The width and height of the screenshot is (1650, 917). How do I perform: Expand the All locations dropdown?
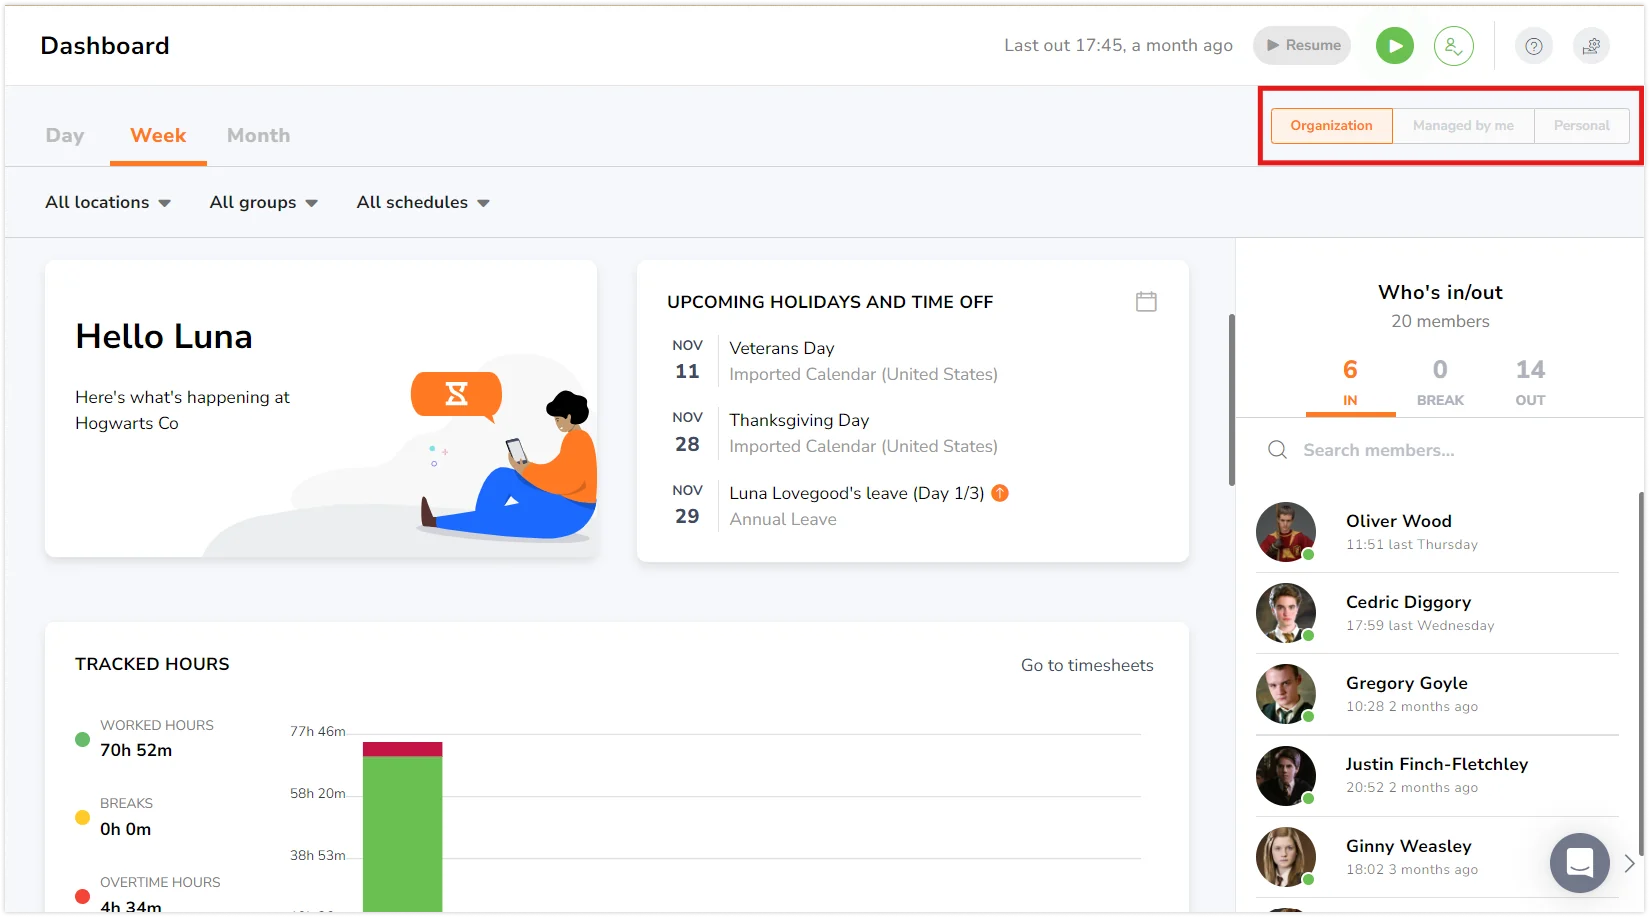click(x=108, y=203)
